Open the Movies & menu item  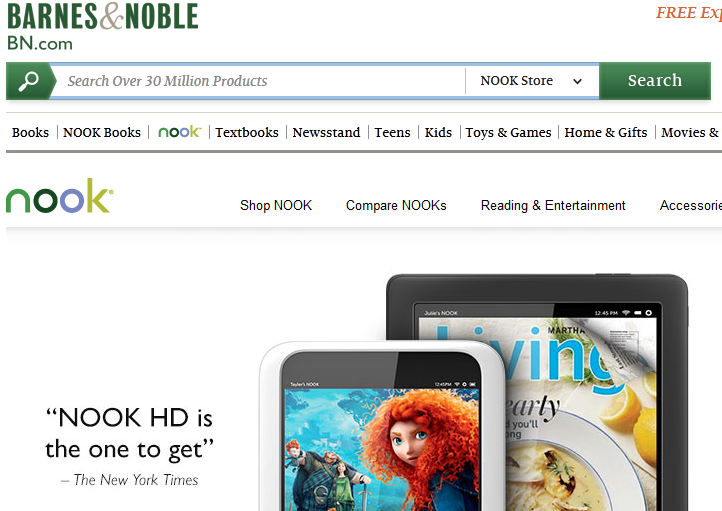pyautogui.click(x=691, y=133)
